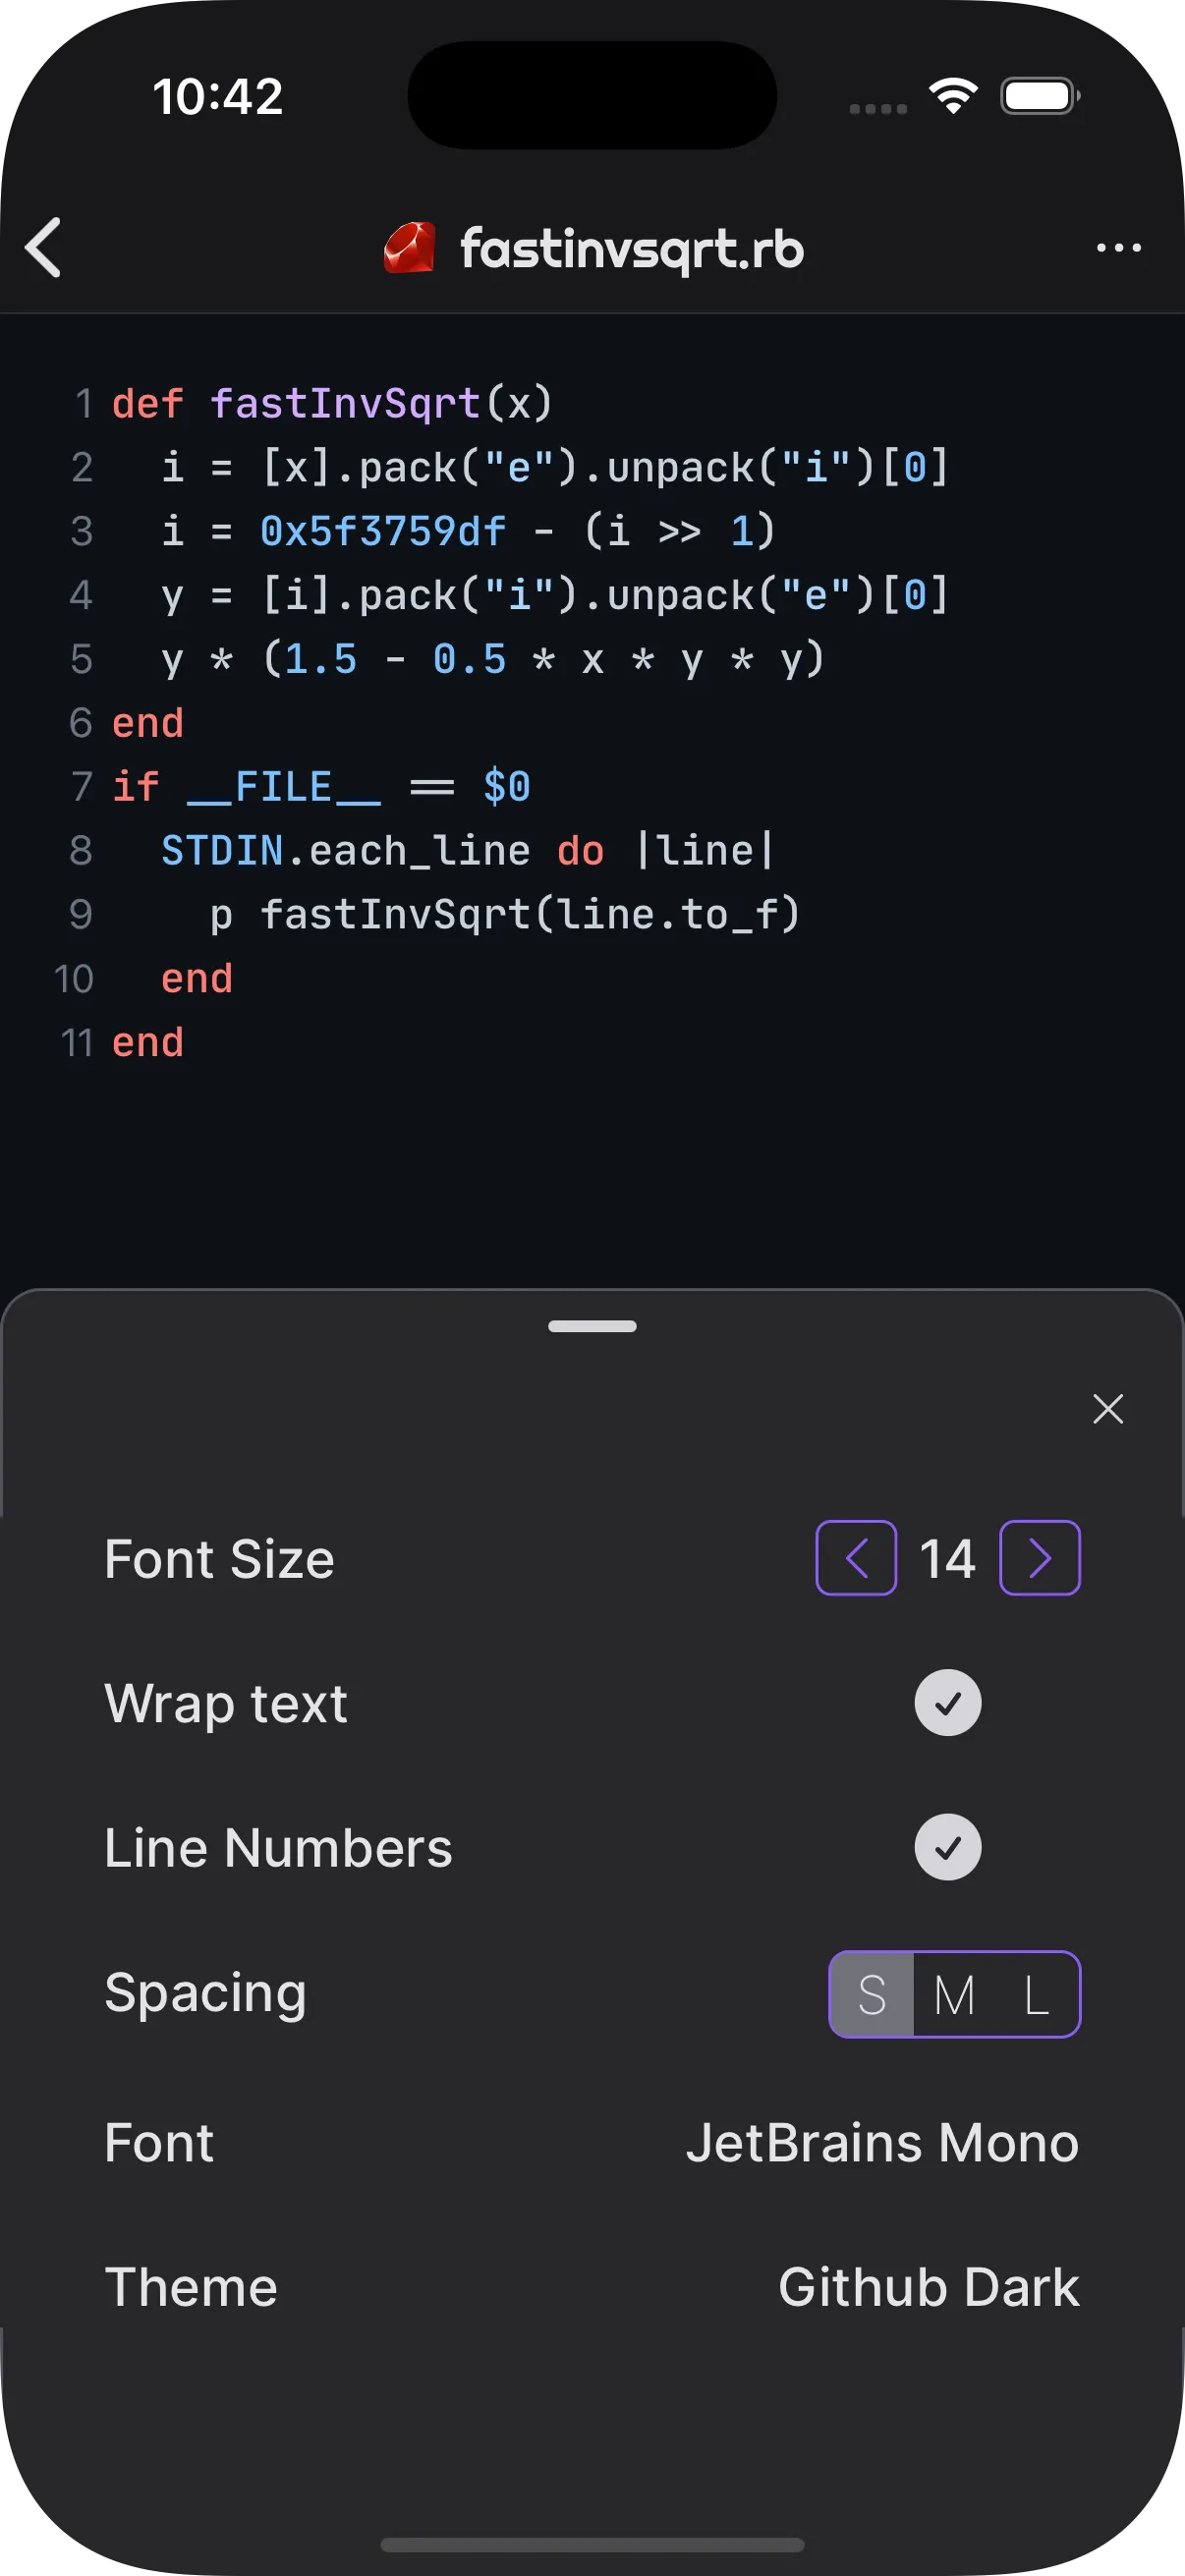The image size is (1185, 2576).
Task: Tap the home indicator bar
Action: pos(592,2544)
